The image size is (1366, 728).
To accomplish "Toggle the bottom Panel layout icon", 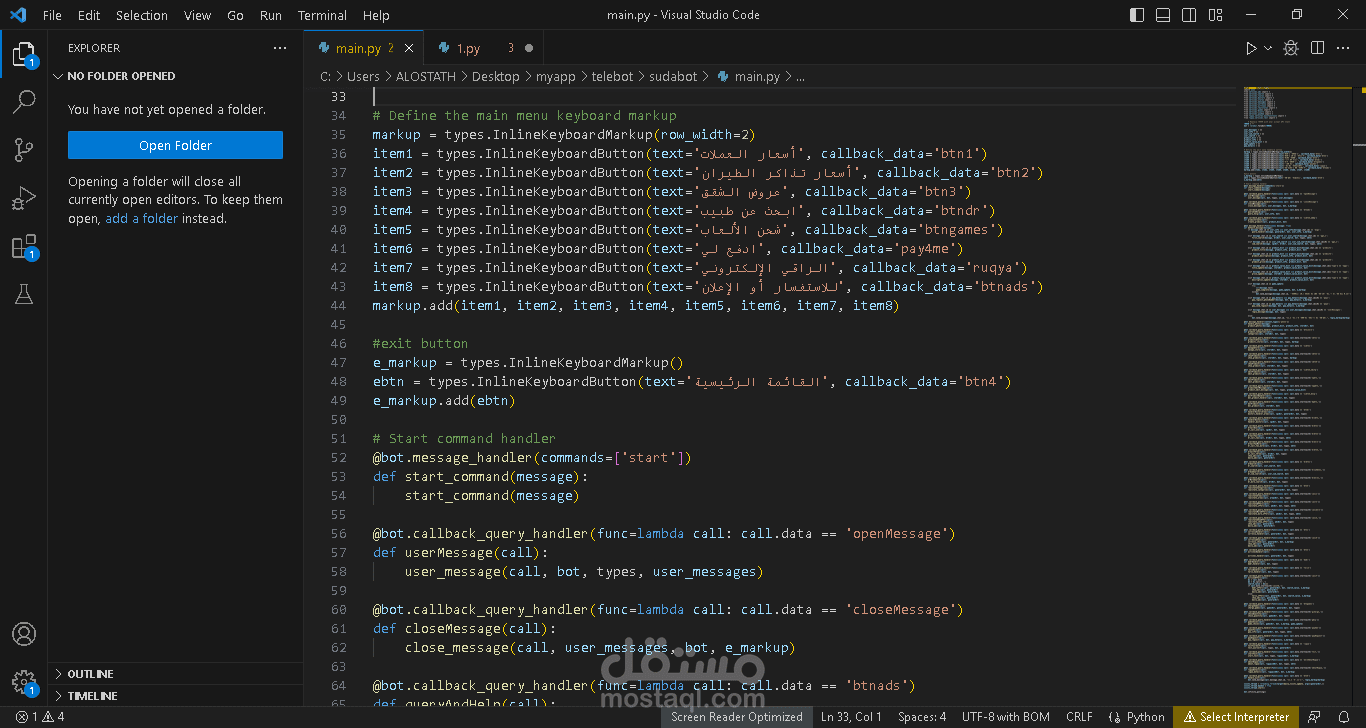I will click(x=1161, y=15).
